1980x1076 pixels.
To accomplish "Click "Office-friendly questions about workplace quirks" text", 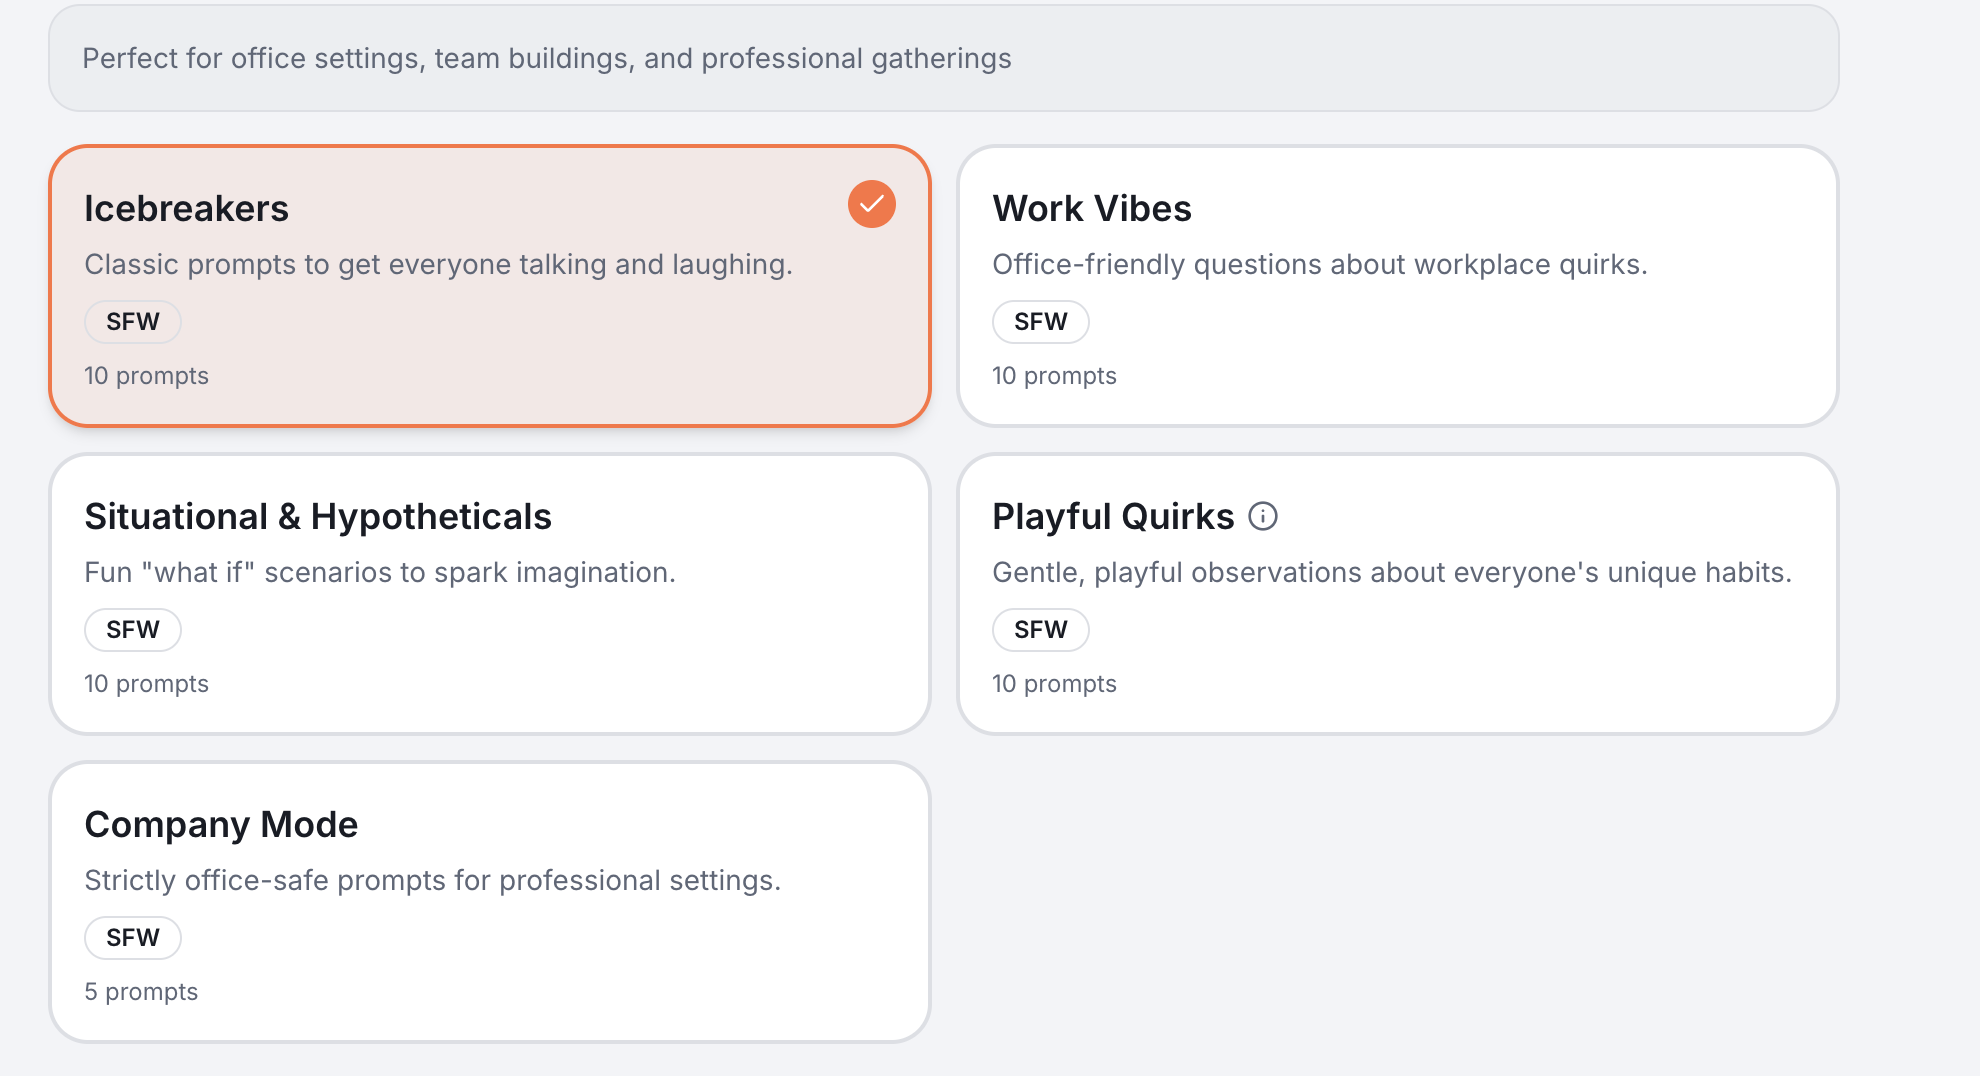I will (x=1319, y=264).
